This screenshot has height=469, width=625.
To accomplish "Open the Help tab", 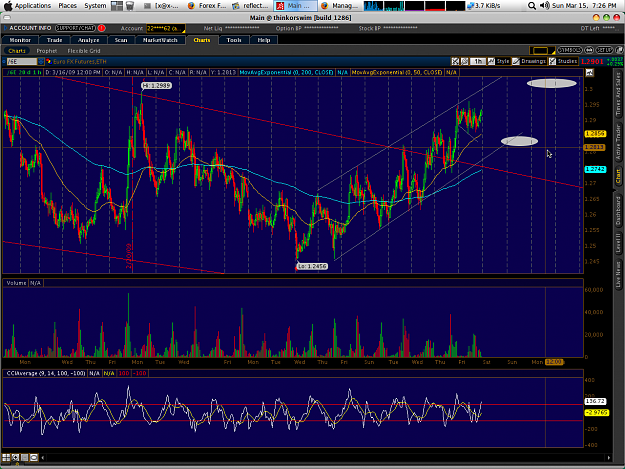I will (x=263, y=40).
